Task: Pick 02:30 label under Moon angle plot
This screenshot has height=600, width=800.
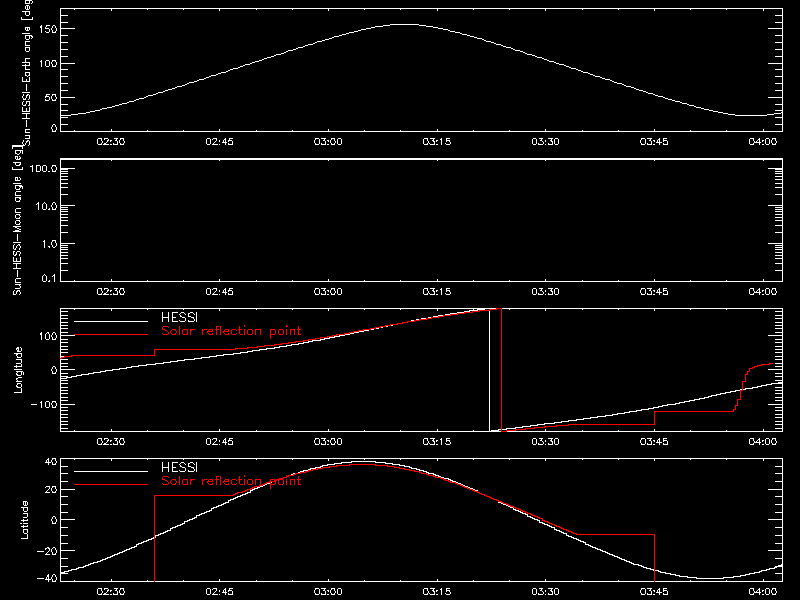Action: 111,291
